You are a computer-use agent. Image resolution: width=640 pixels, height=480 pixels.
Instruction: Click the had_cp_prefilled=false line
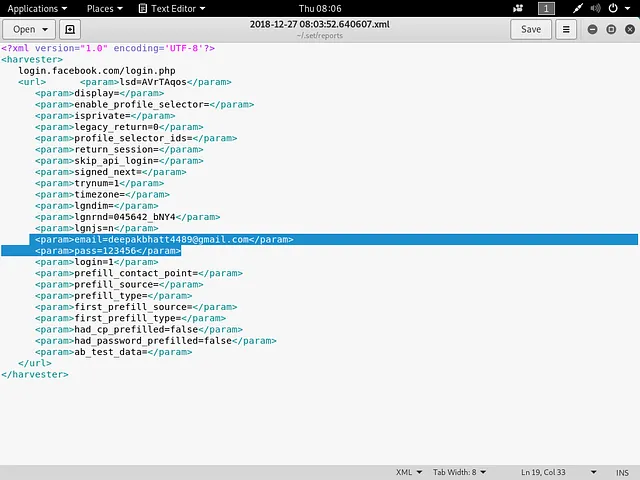pyautogui.click(x=139, y=329)
